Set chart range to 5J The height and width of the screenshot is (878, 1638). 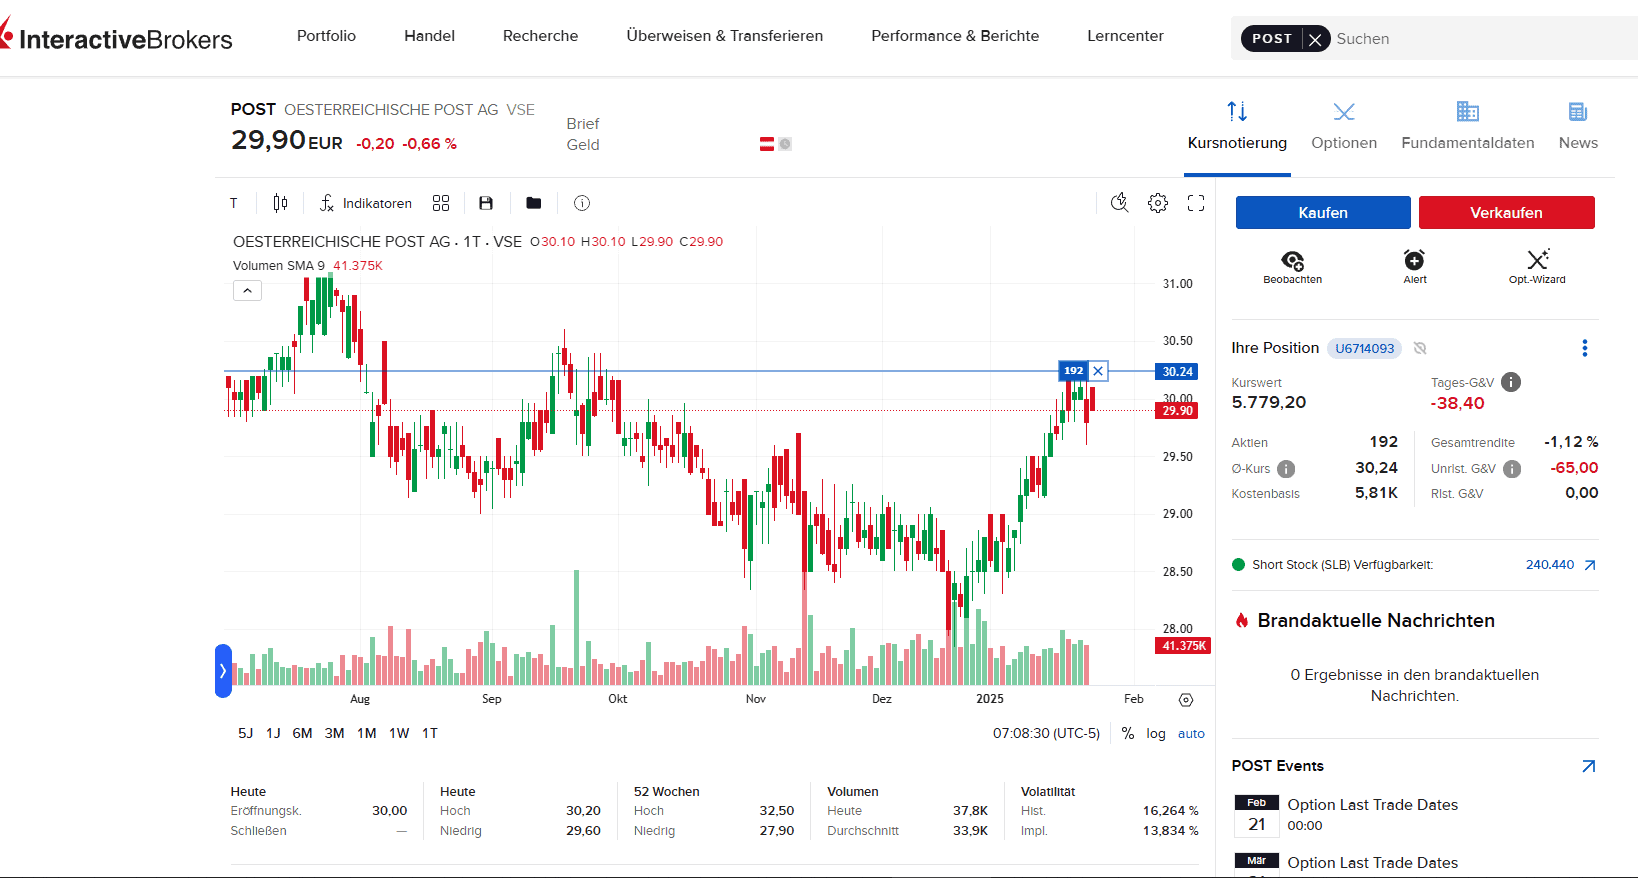click(x=246, y=733)
